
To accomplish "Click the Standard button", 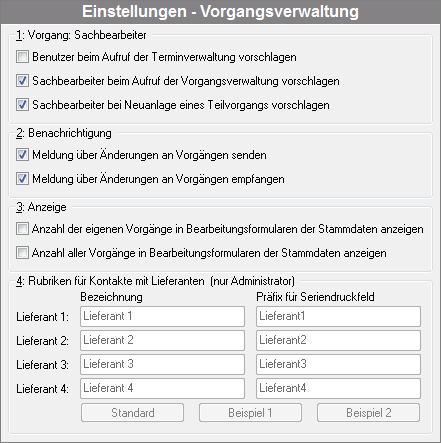I will (132, 413).
